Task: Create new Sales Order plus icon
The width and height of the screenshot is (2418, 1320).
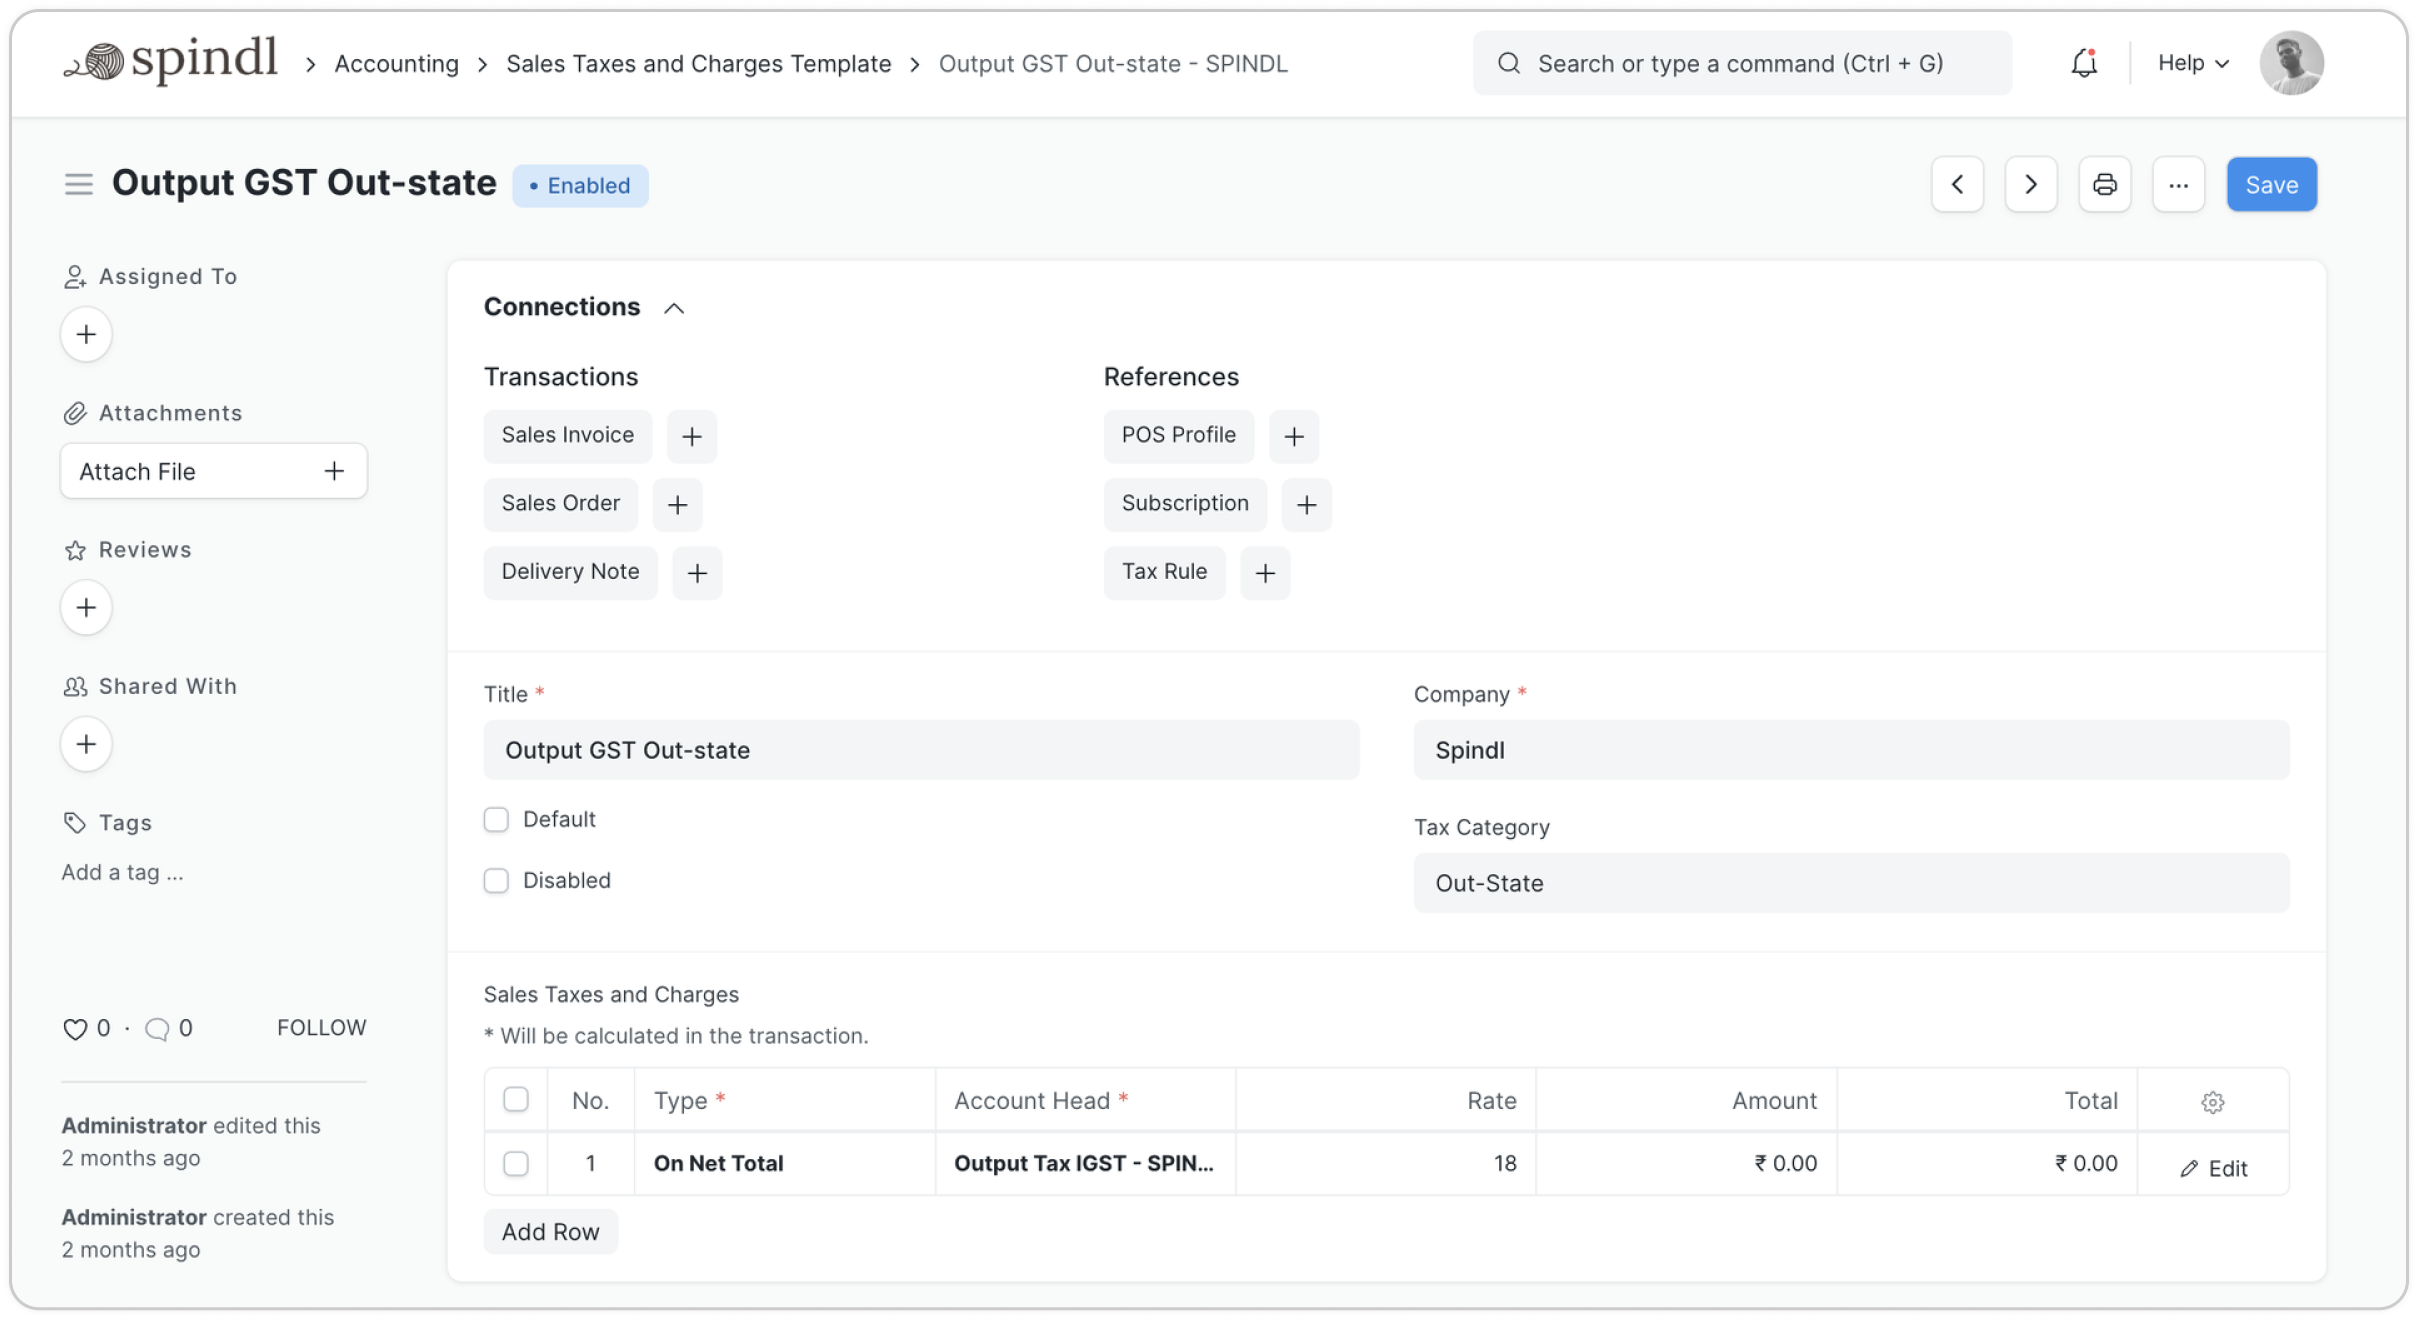Action: click(677, 504)
